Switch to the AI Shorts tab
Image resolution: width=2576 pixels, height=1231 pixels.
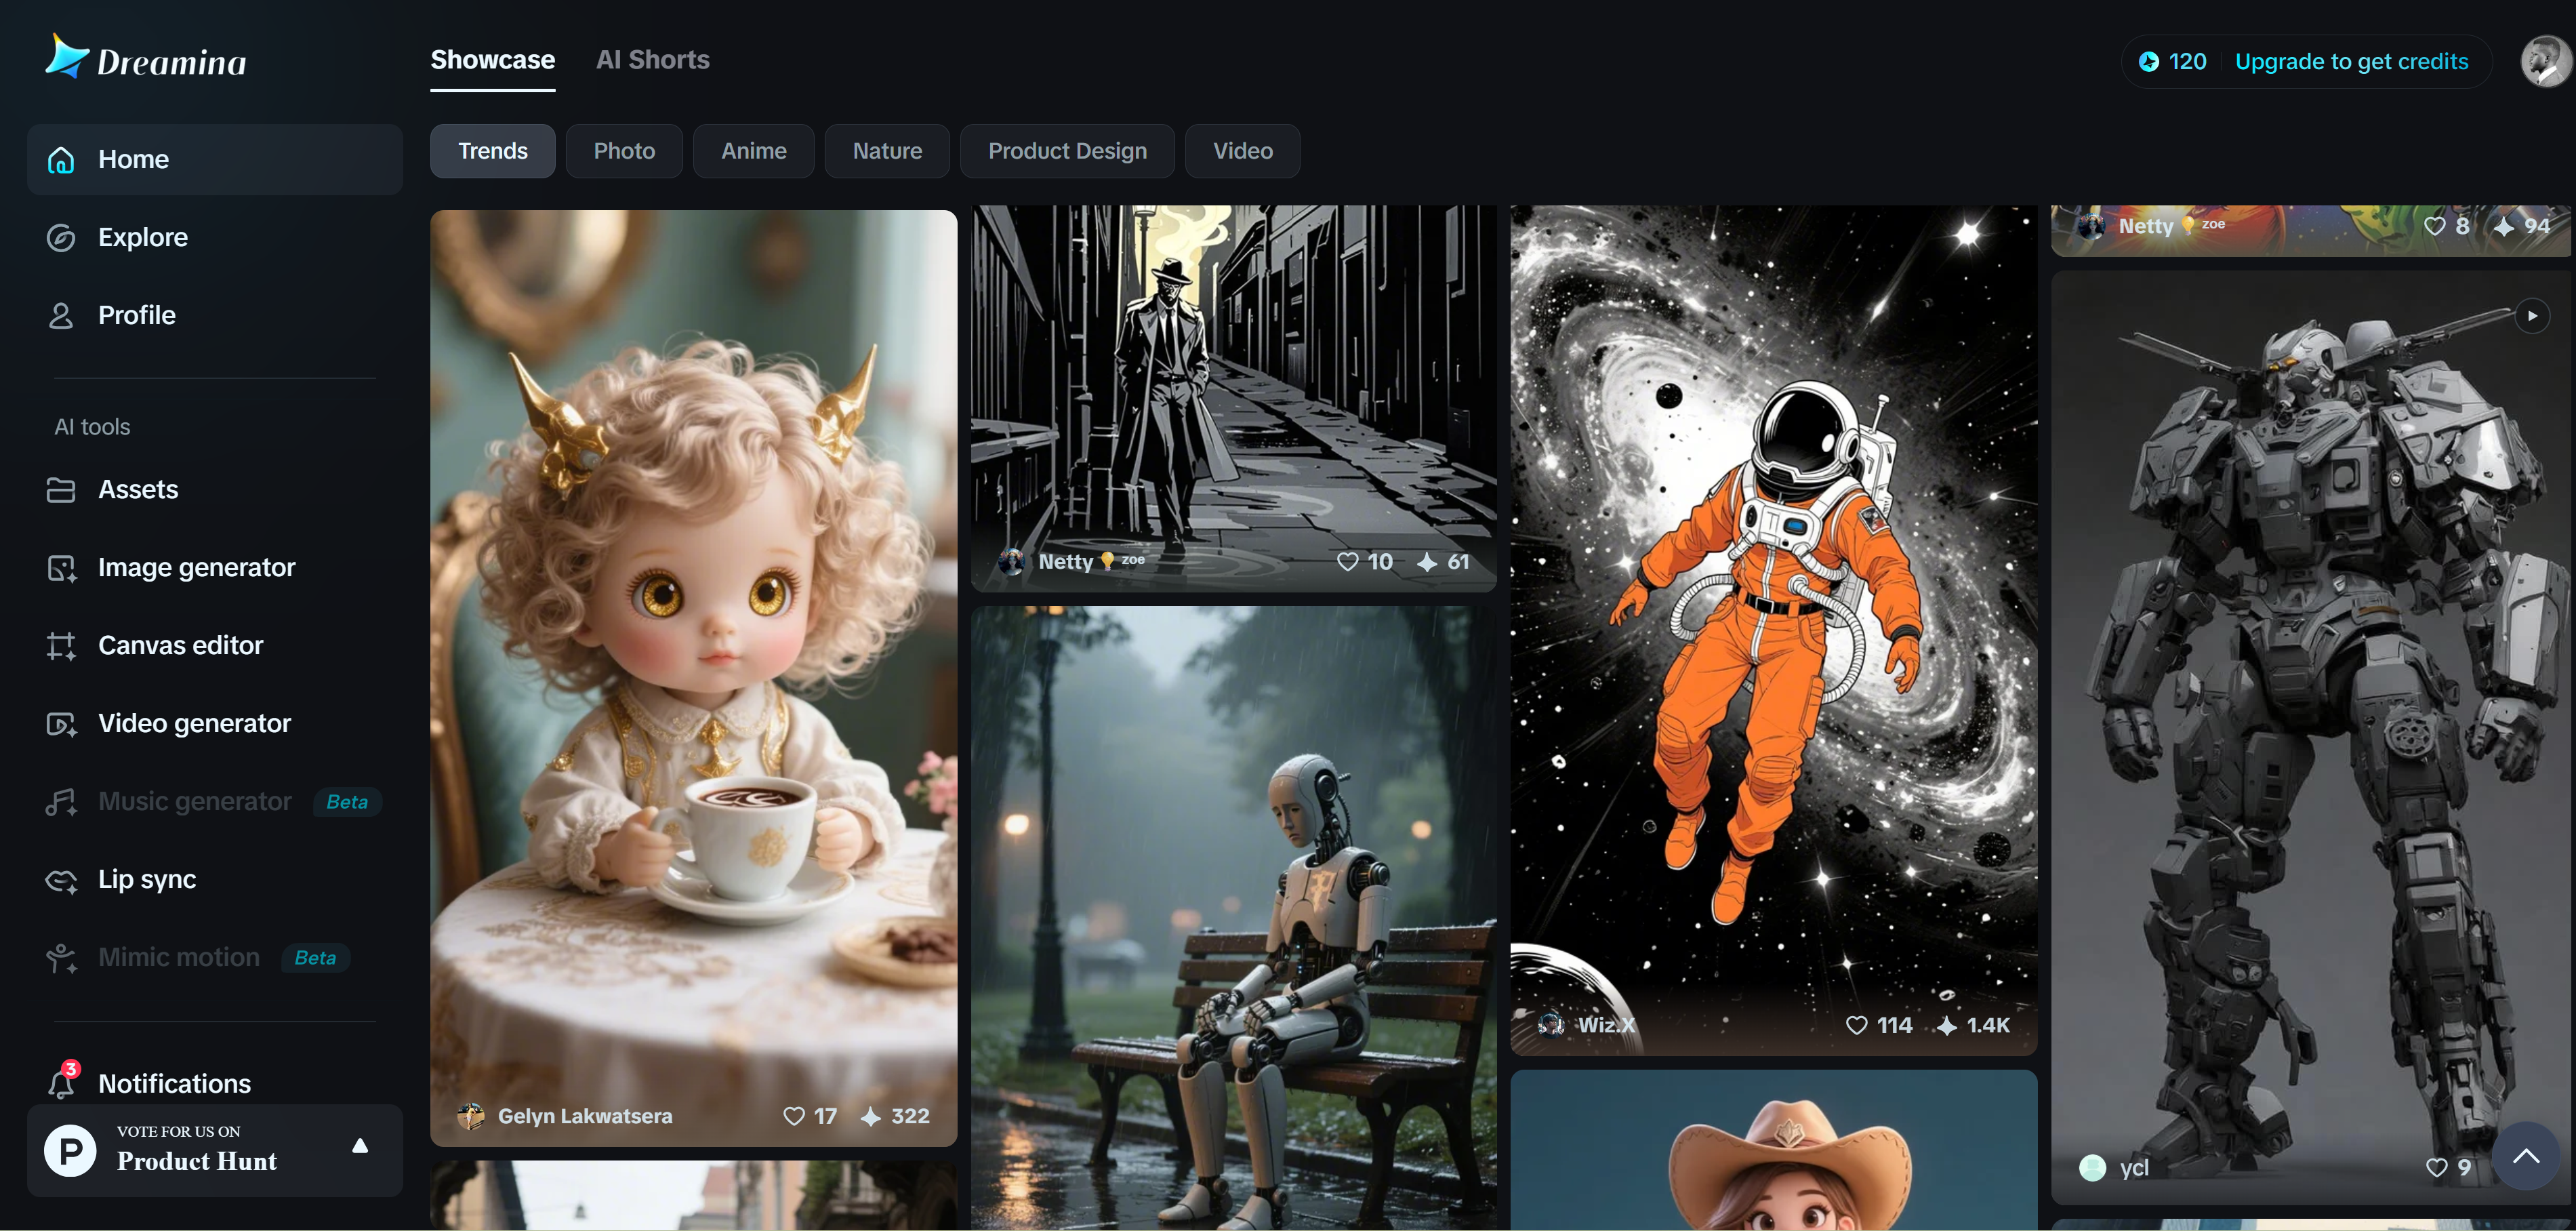point(652,60)
